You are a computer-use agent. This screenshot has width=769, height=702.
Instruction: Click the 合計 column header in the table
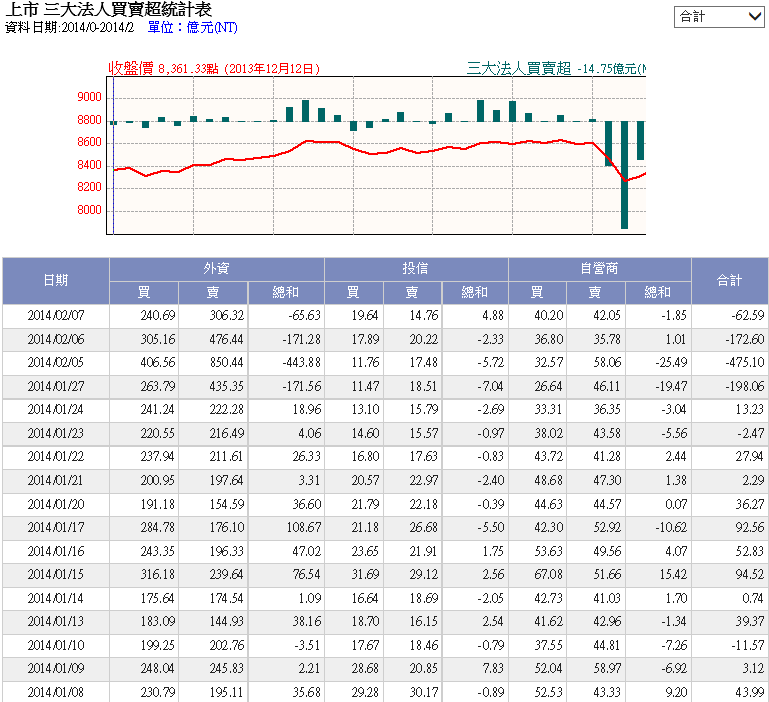(x=729, y=281)
